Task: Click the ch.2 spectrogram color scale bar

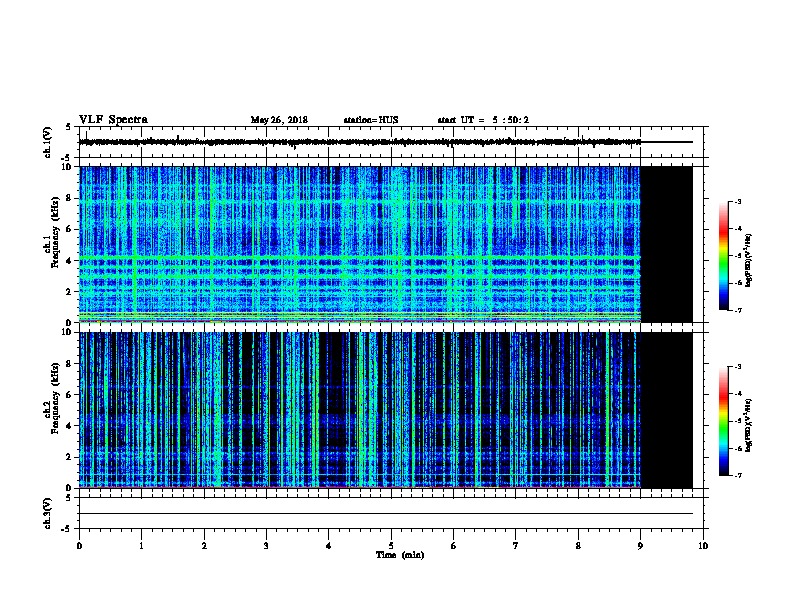Action: click(723, 421)
